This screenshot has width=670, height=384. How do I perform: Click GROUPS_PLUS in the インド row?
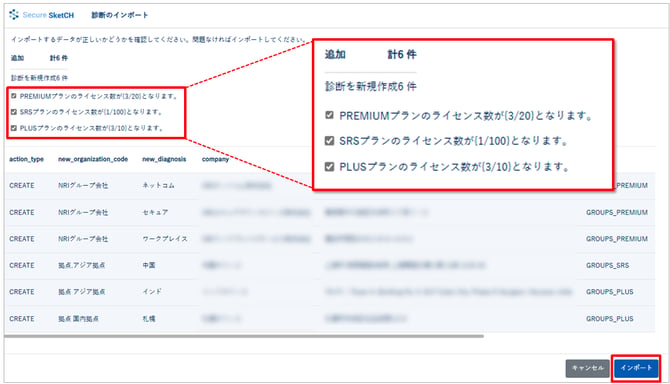click(x=609, y=292)
